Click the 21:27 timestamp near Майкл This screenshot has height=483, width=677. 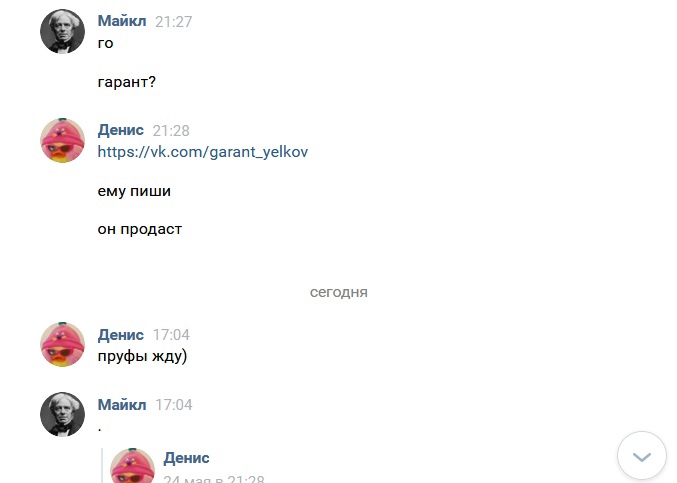(173, 22)
